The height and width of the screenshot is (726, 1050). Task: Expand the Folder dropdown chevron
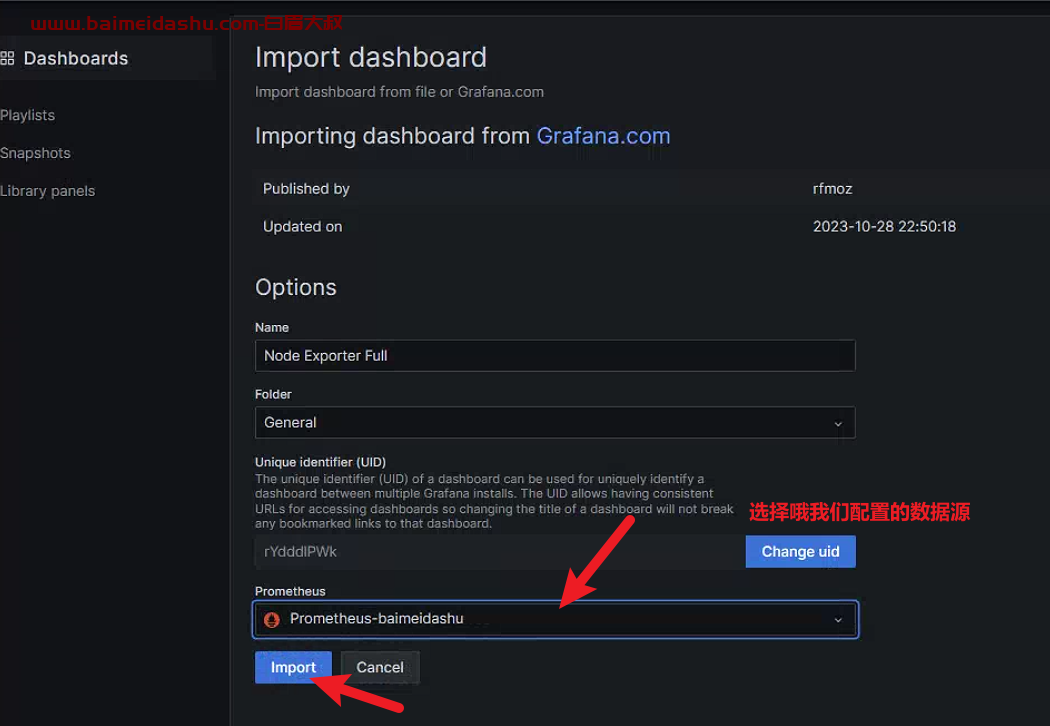point(838,423)
